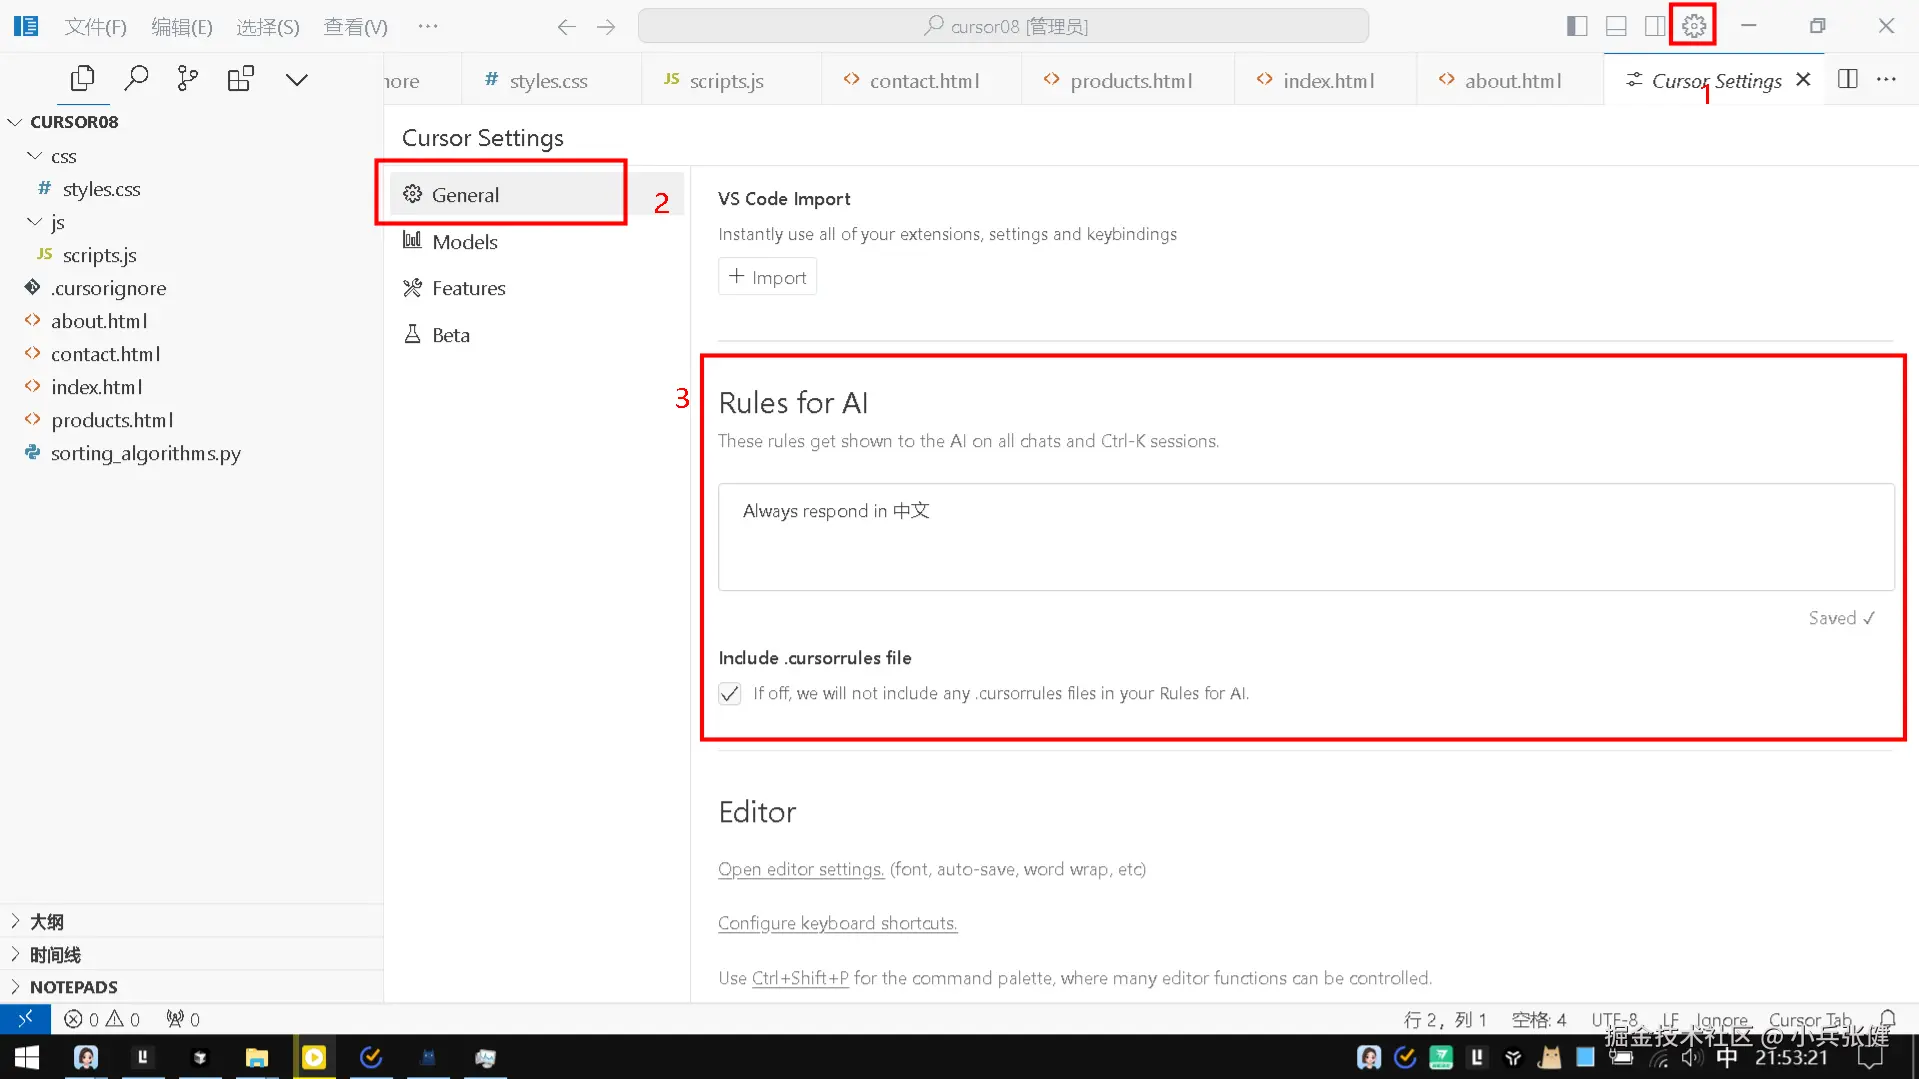Open Cursor settings gear icon
The height and width of the screenshot is (1079, 1919).
tap(1694, 26)
